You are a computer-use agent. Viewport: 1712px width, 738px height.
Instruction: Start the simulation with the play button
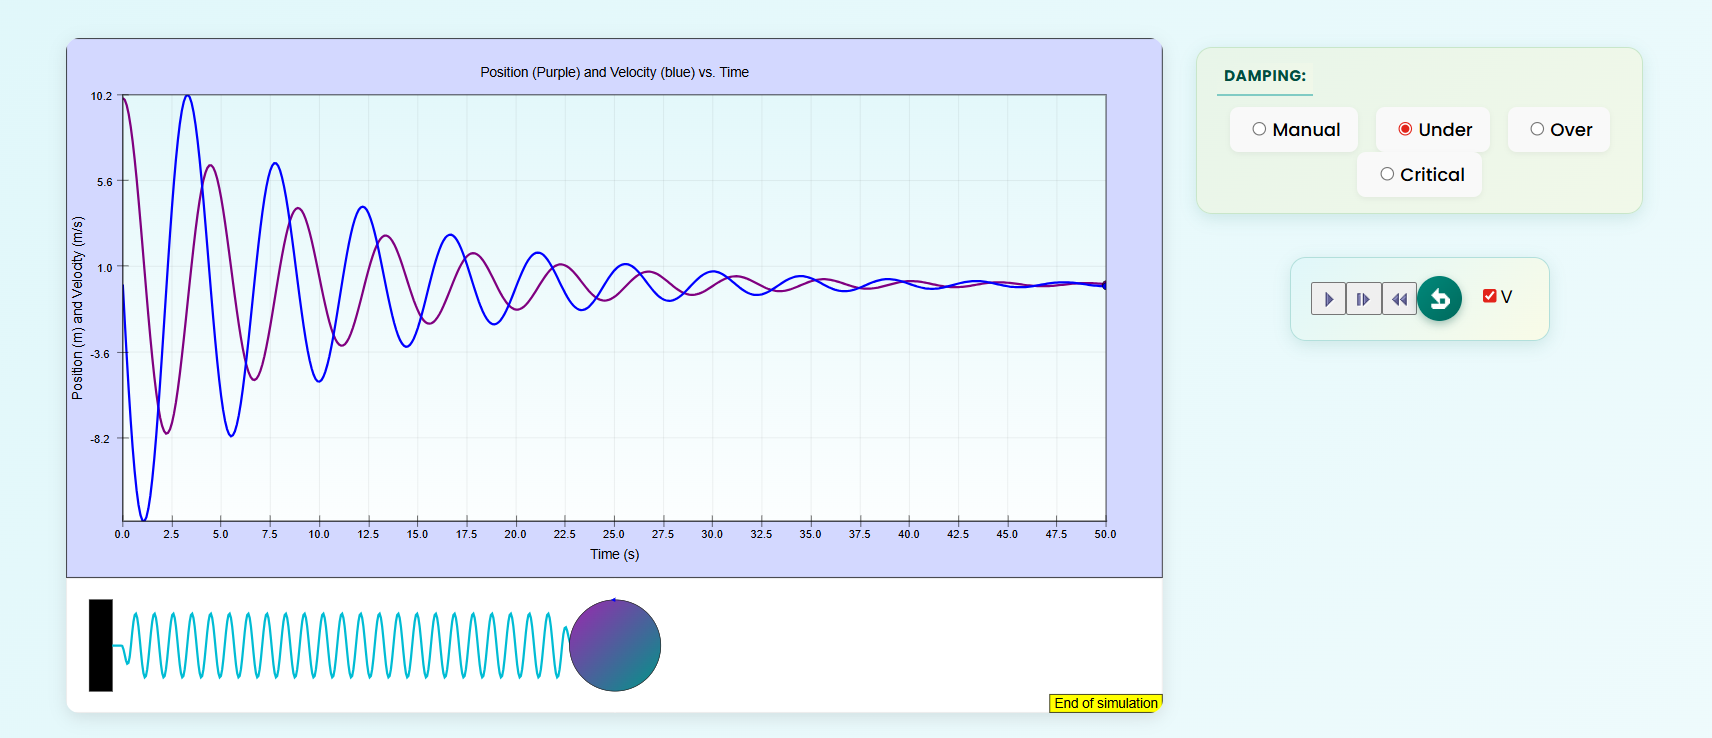point(1328,299)
